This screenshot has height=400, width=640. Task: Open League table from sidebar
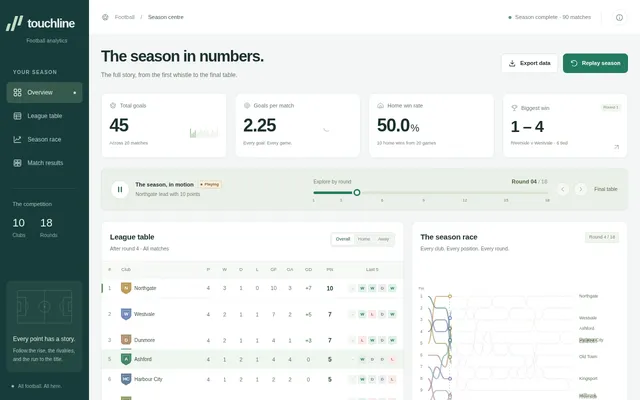[x=44, y=116]
